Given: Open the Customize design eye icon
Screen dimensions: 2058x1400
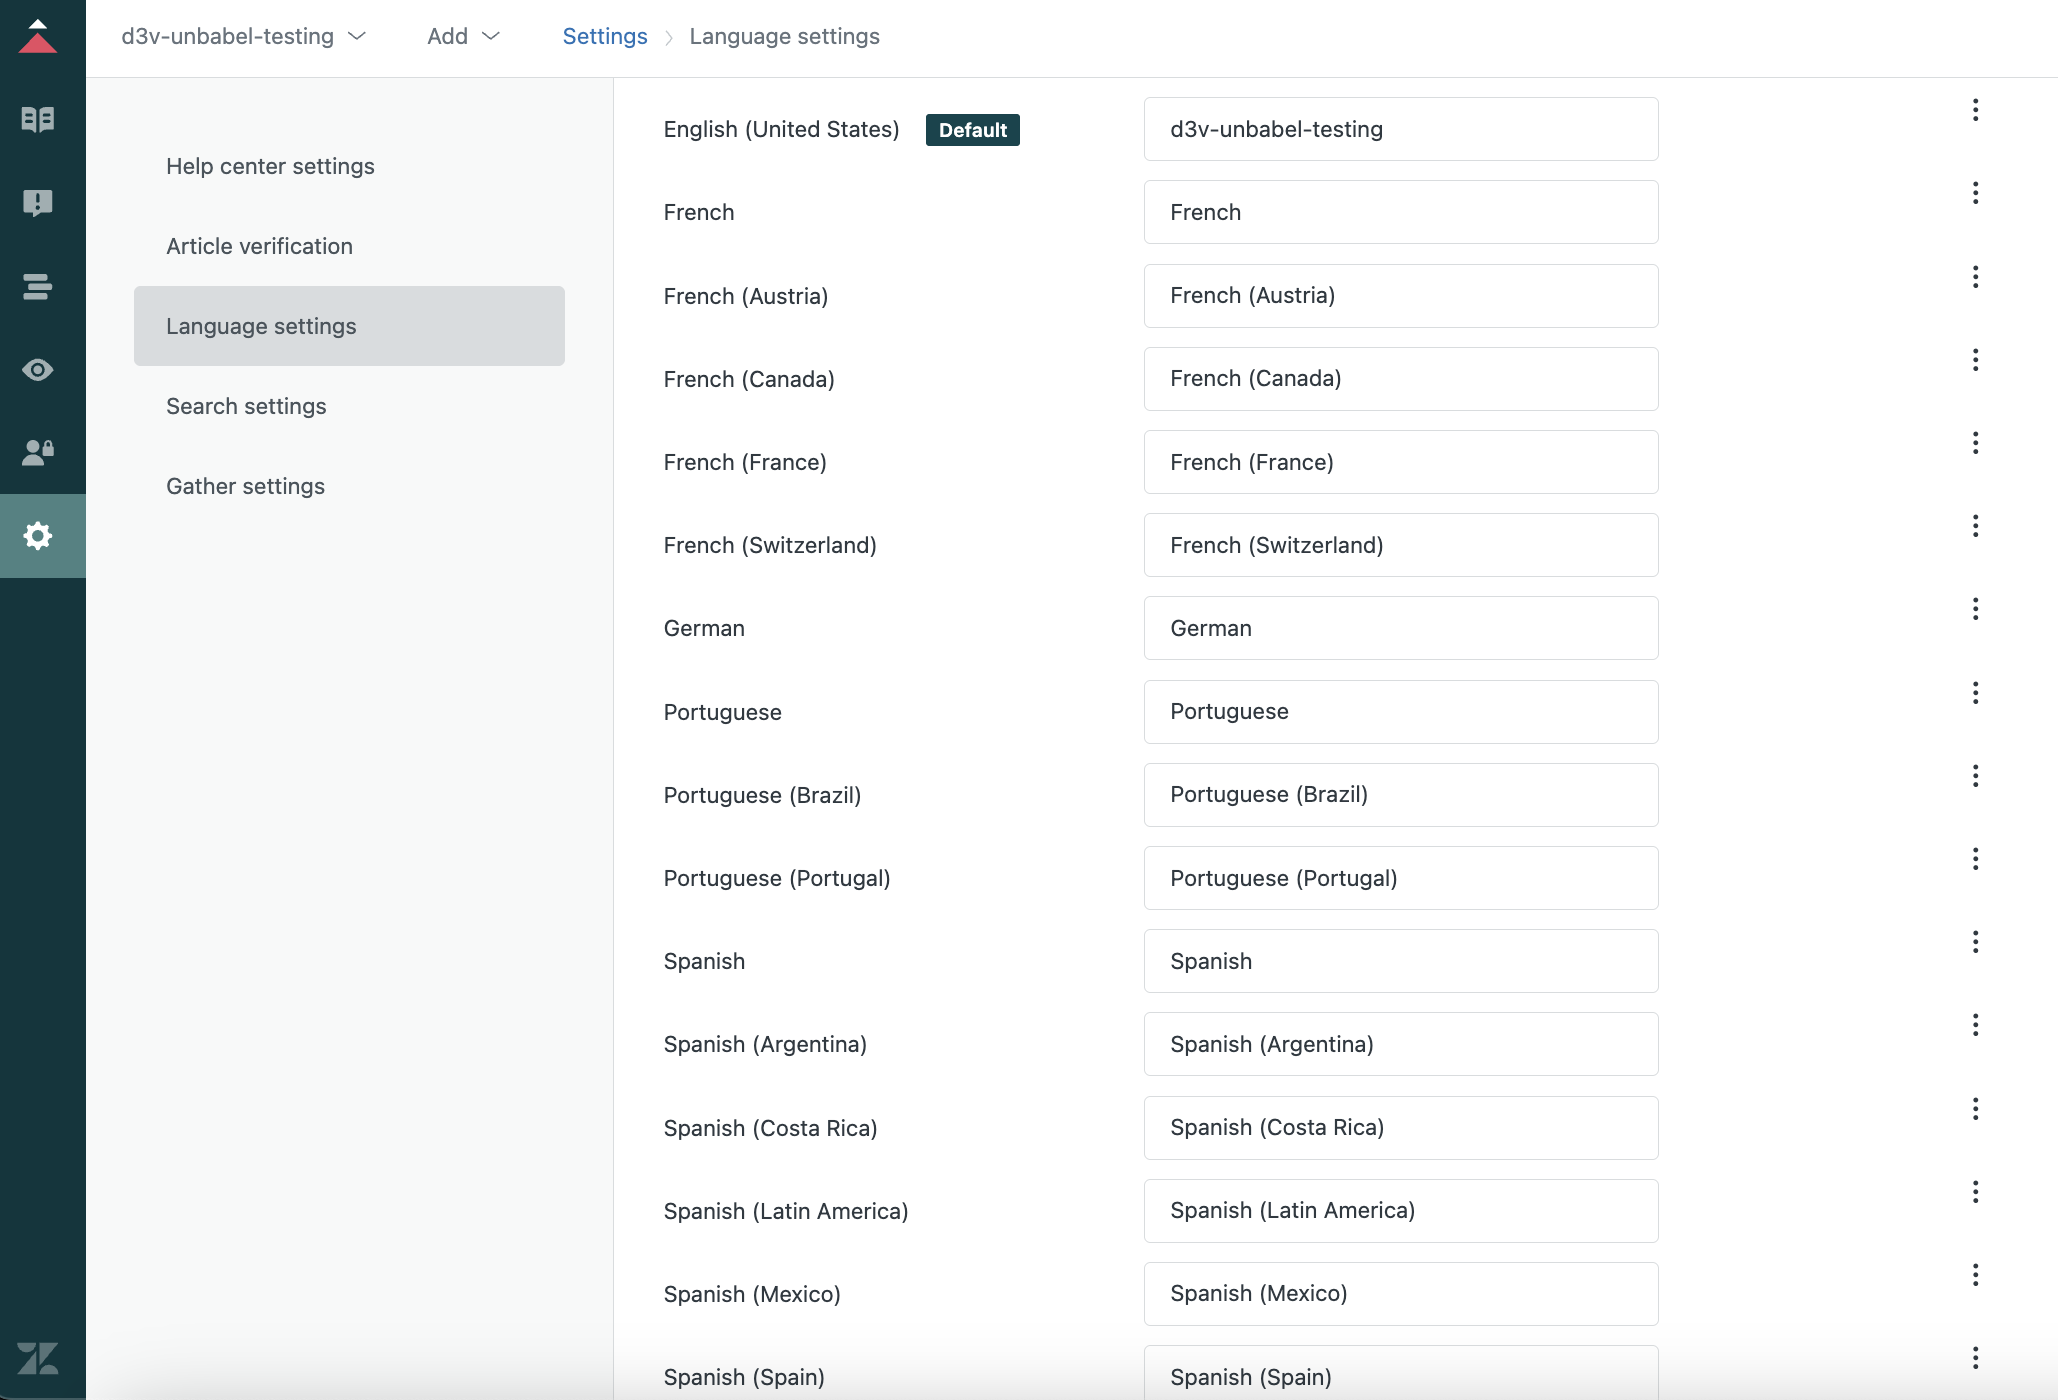Looking at the screenshot, I should pos(38,370).
